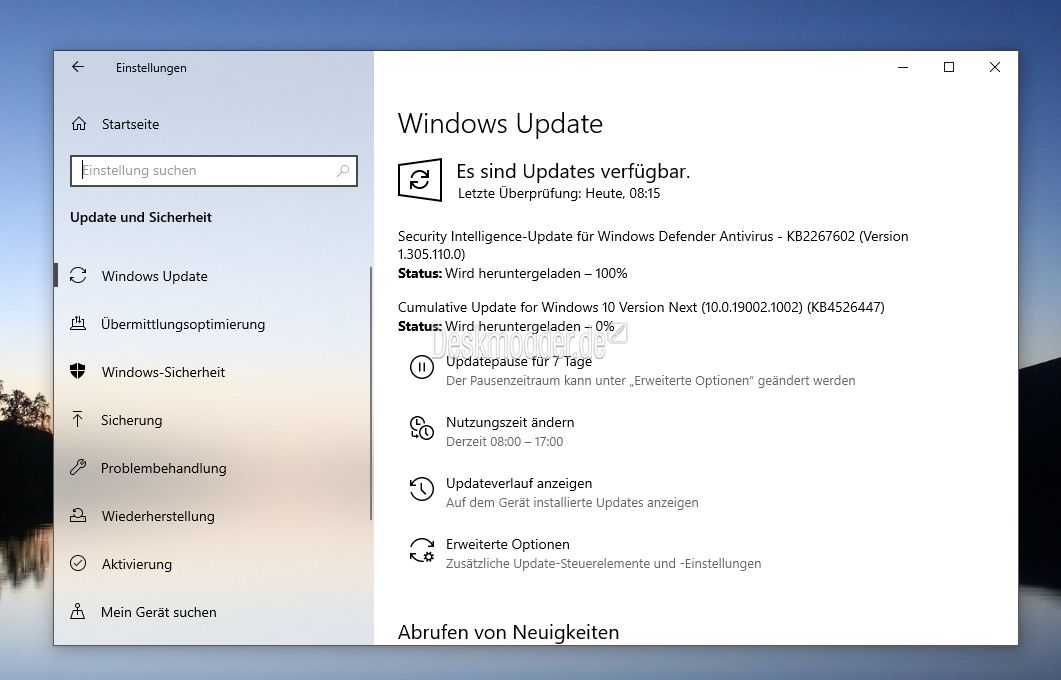Click Cumulative Update KB4526447 entry
The image size is (1061, 680).
point(641,307)
